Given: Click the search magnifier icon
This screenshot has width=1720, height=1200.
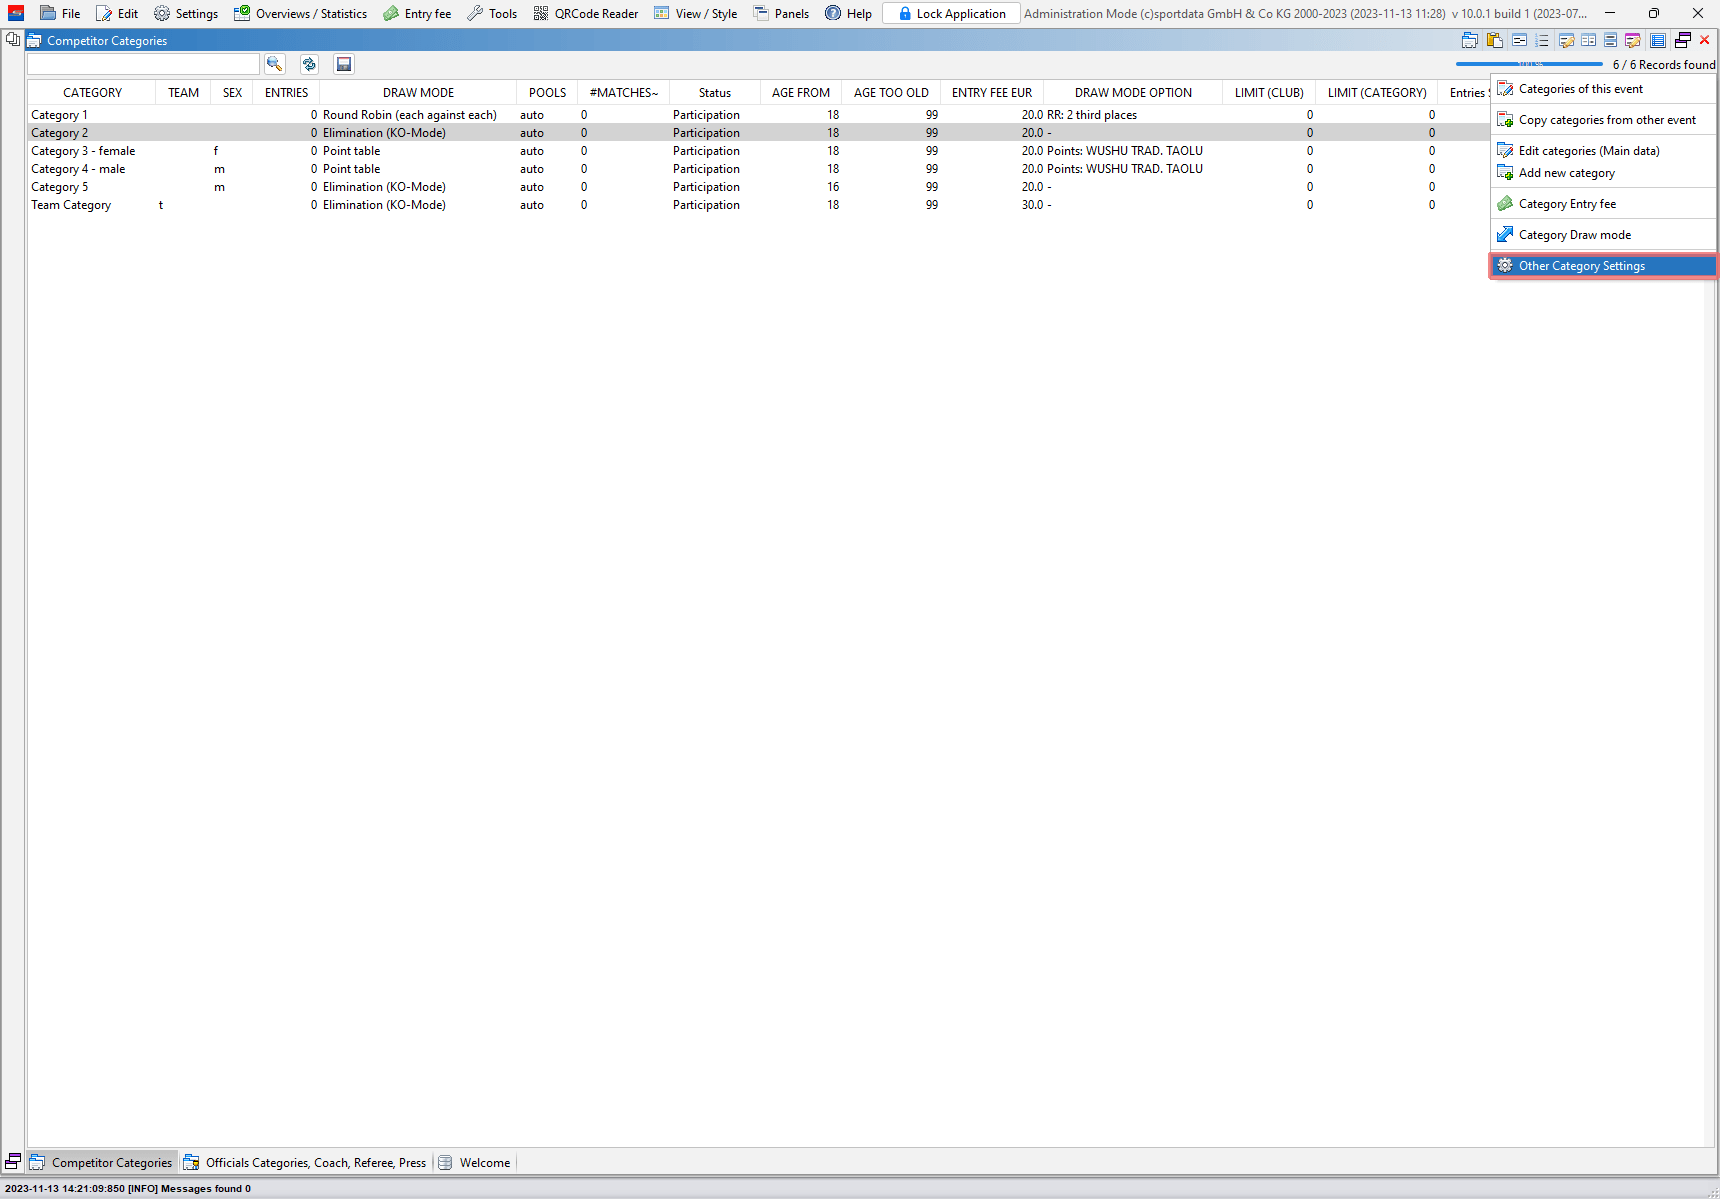Looking at the screenshot, I should (x=274, y=64).
